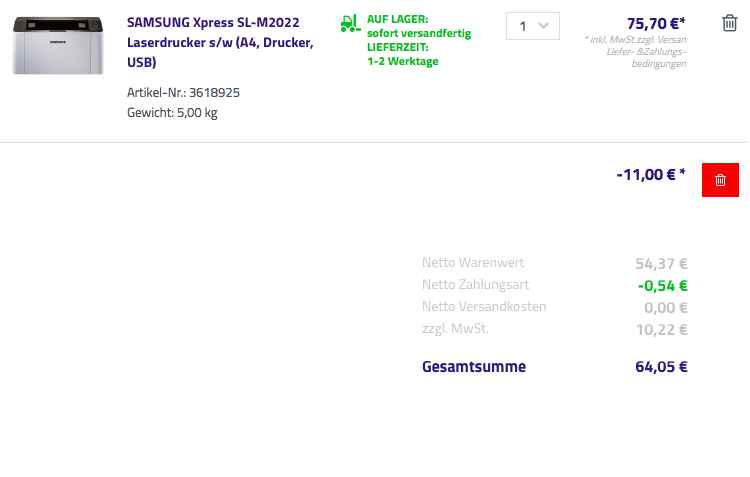Click the Artikel-Nr. 3618925 text
Viewport: 750px width, 477px height.
183,92
